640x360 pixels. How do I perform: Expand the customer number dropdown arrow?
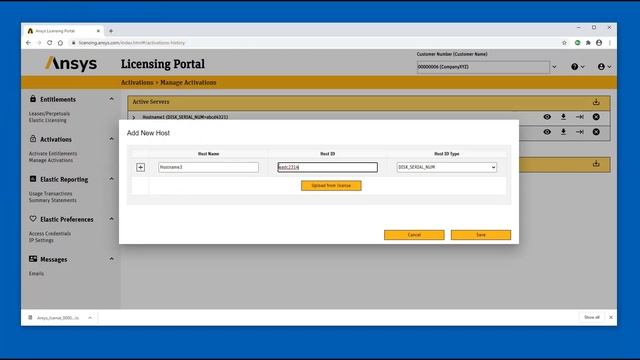click(x=554, y=67)
